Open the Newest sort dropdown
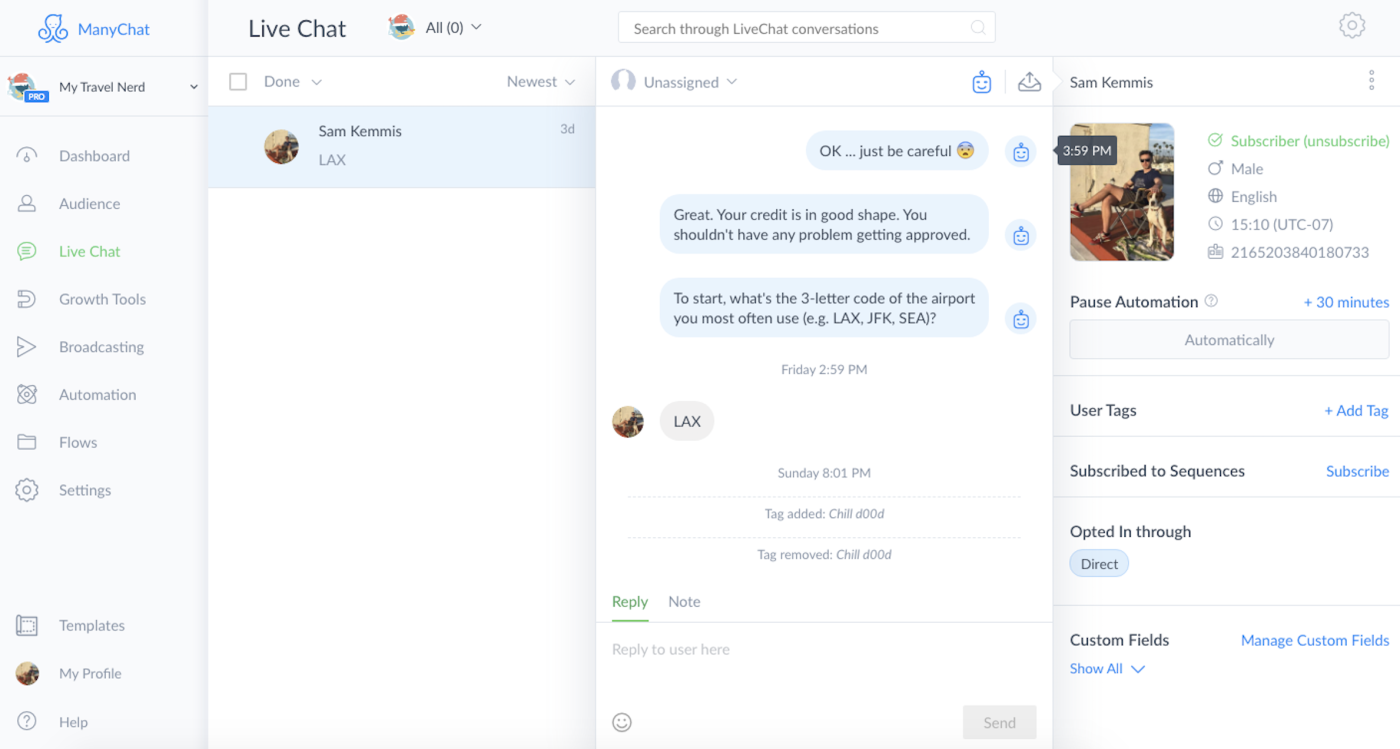1400x749 pixels. pyautogui.click(x=541, y=82)
